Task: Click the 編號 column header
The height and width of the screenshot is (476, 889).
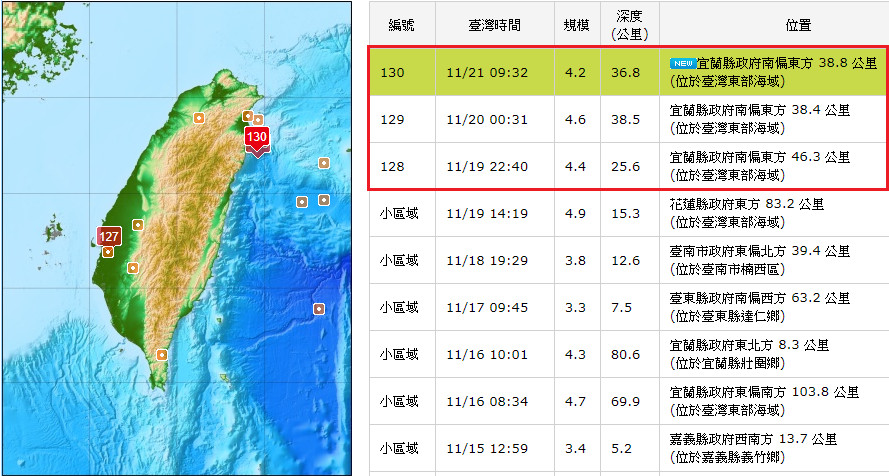Action: [x=400, y=24]
